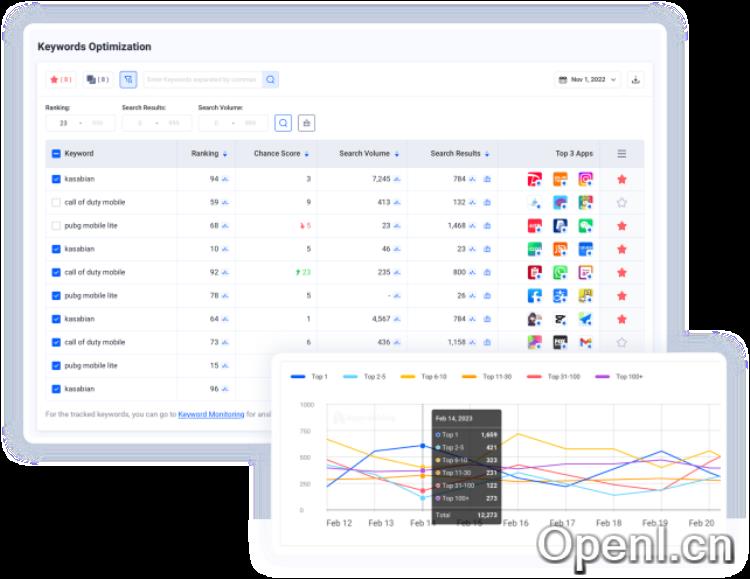Sort by the Search Volume column arrow

coord(397,154)
